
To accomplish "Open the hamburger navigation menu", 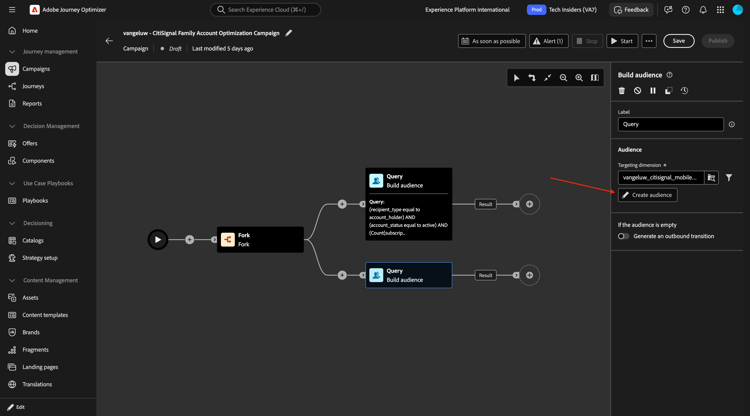I will (12, 10).
